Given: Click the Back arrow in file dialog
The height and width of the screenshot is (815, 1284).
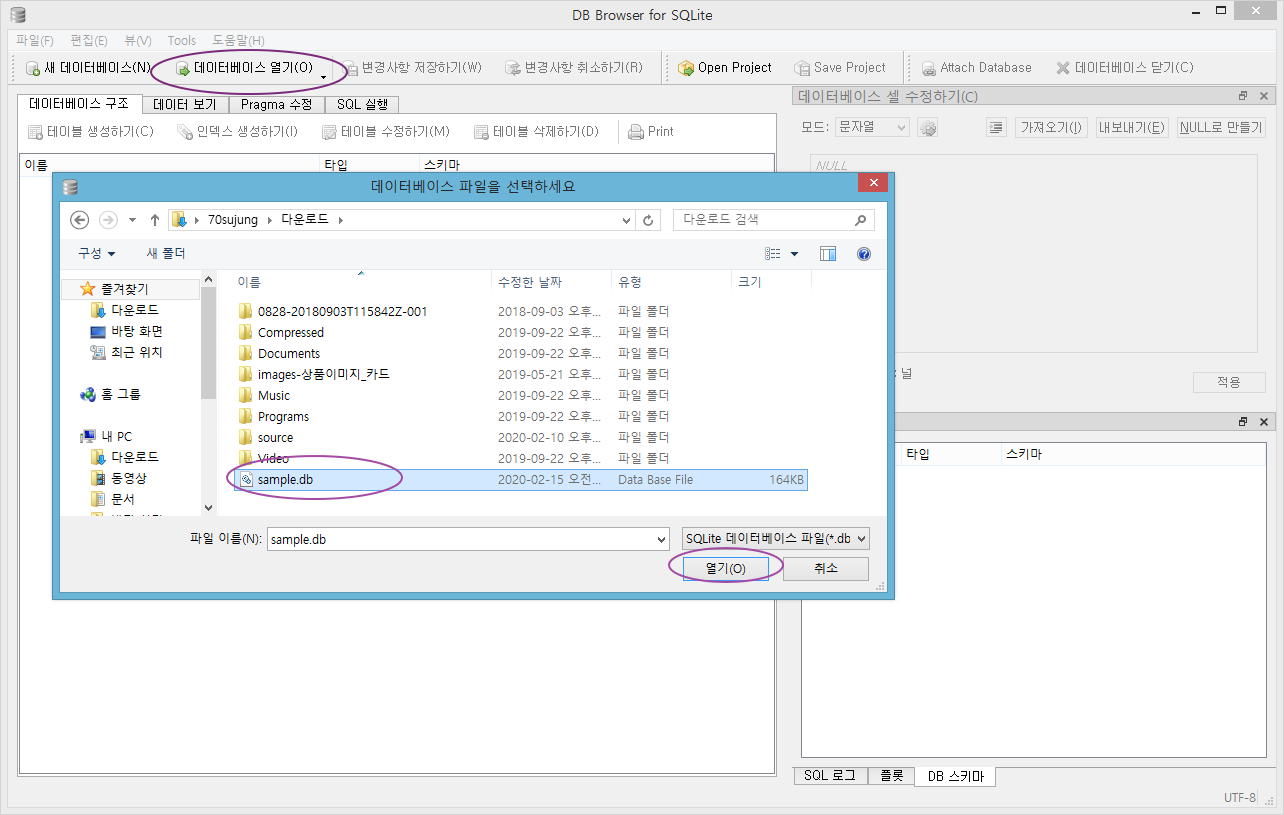Looking at the screenshot, I should [81, 220].
